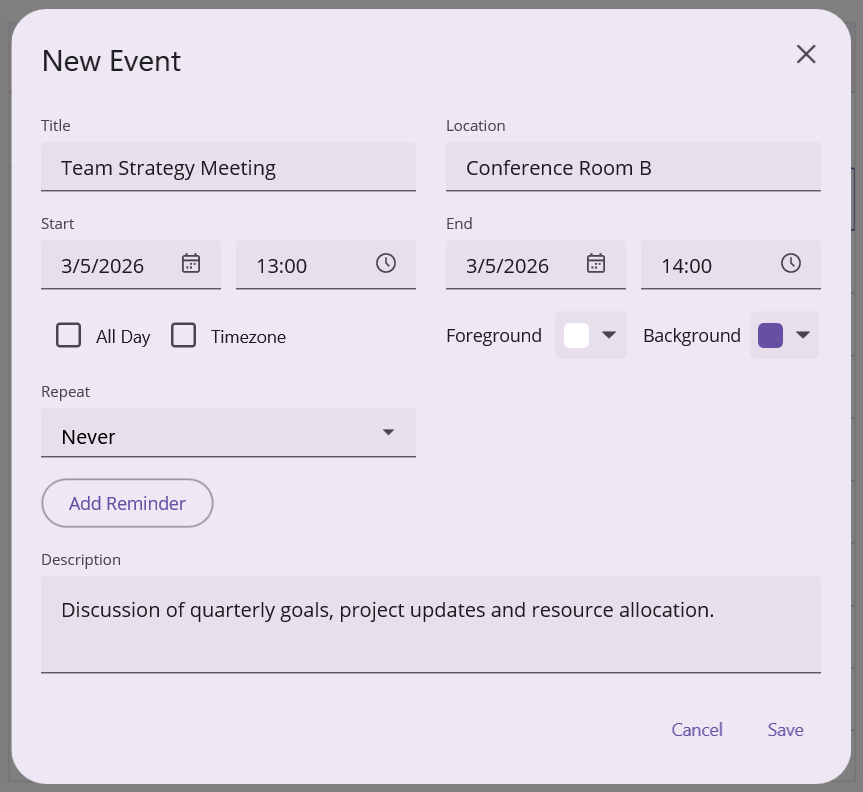Open the Repeat dropdown set to Never
863x792 pixels.
point(228,433)
